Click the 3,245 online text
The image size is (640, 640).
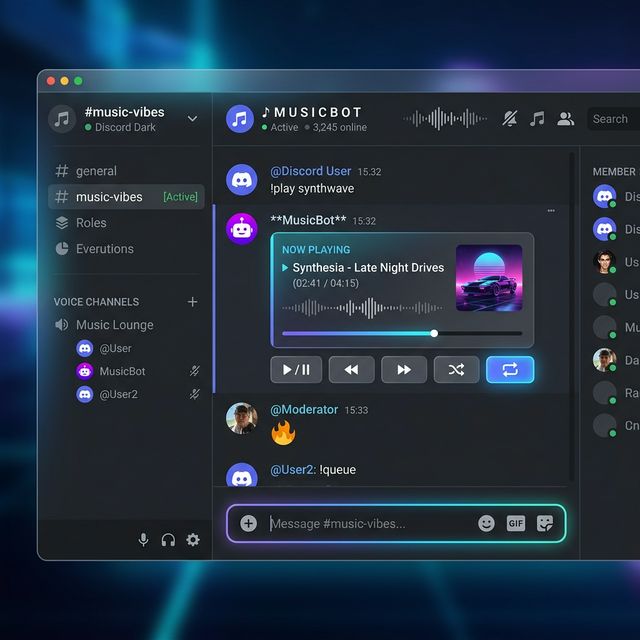(340, 127)
